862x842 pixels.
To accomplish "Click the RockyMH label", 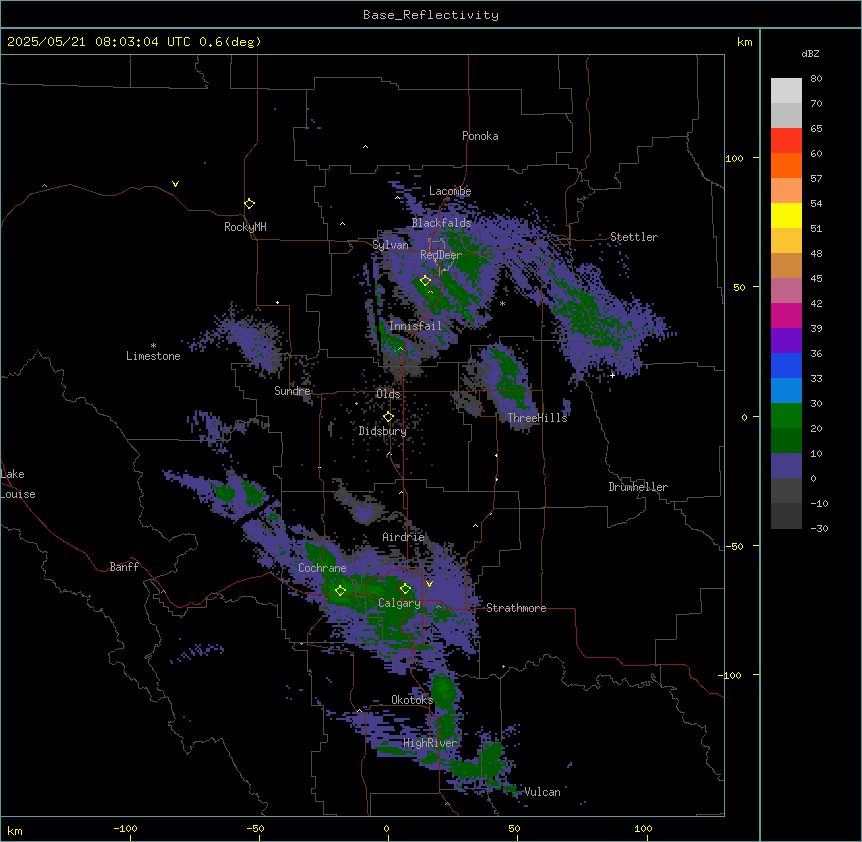I will (245, 227).
